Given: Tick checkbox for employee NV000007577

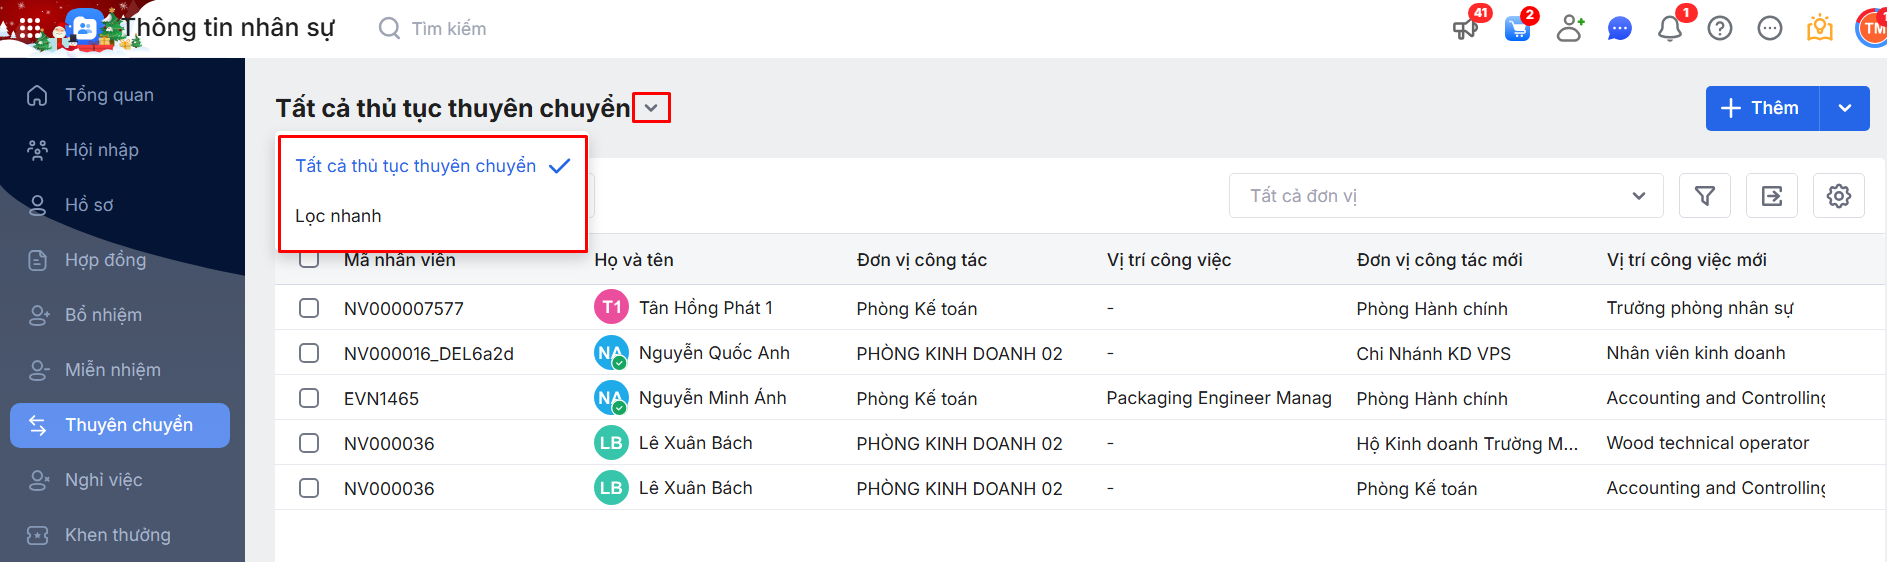Looking at the screenshot, I should [x=309, y=308].
